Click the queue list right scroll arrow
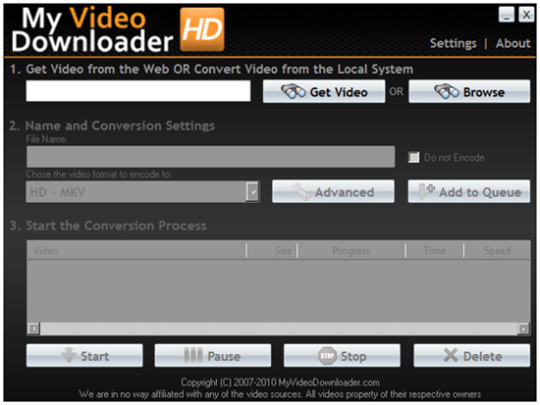Screen dimensions: 540x405 point(523,329)
